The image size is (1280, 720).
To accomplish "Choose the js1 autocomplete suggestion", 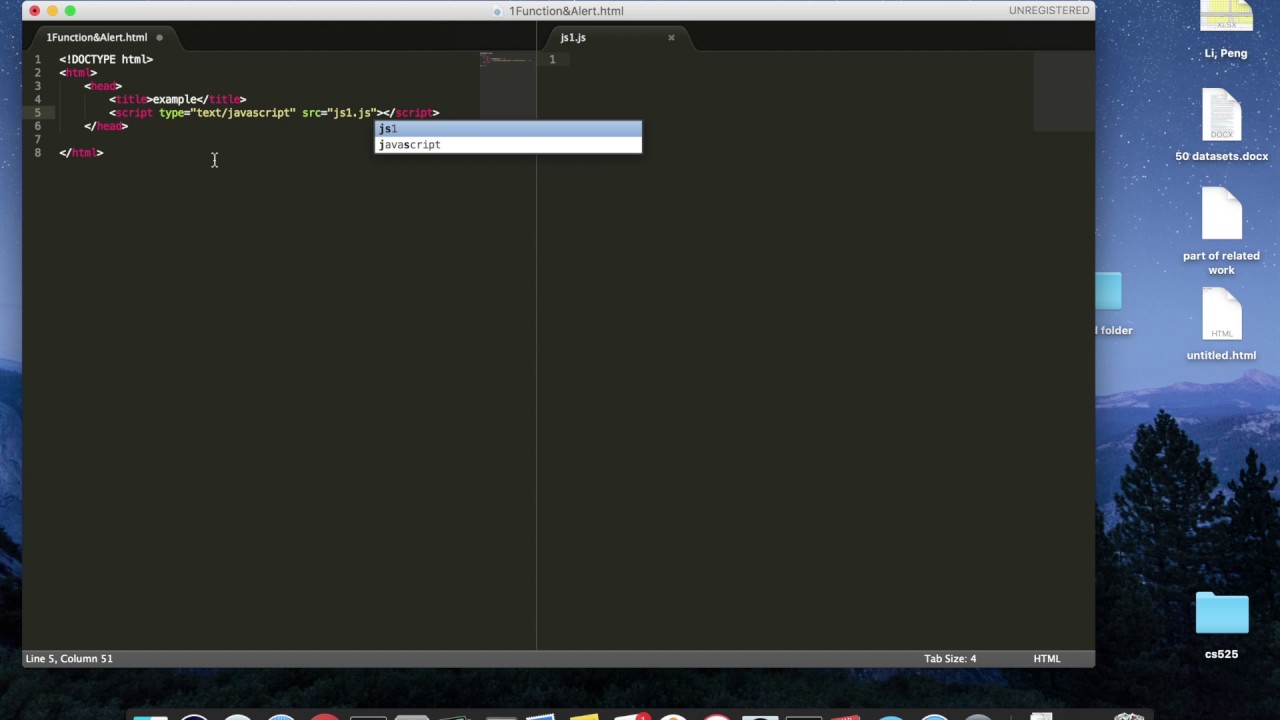I will point(508,129).
